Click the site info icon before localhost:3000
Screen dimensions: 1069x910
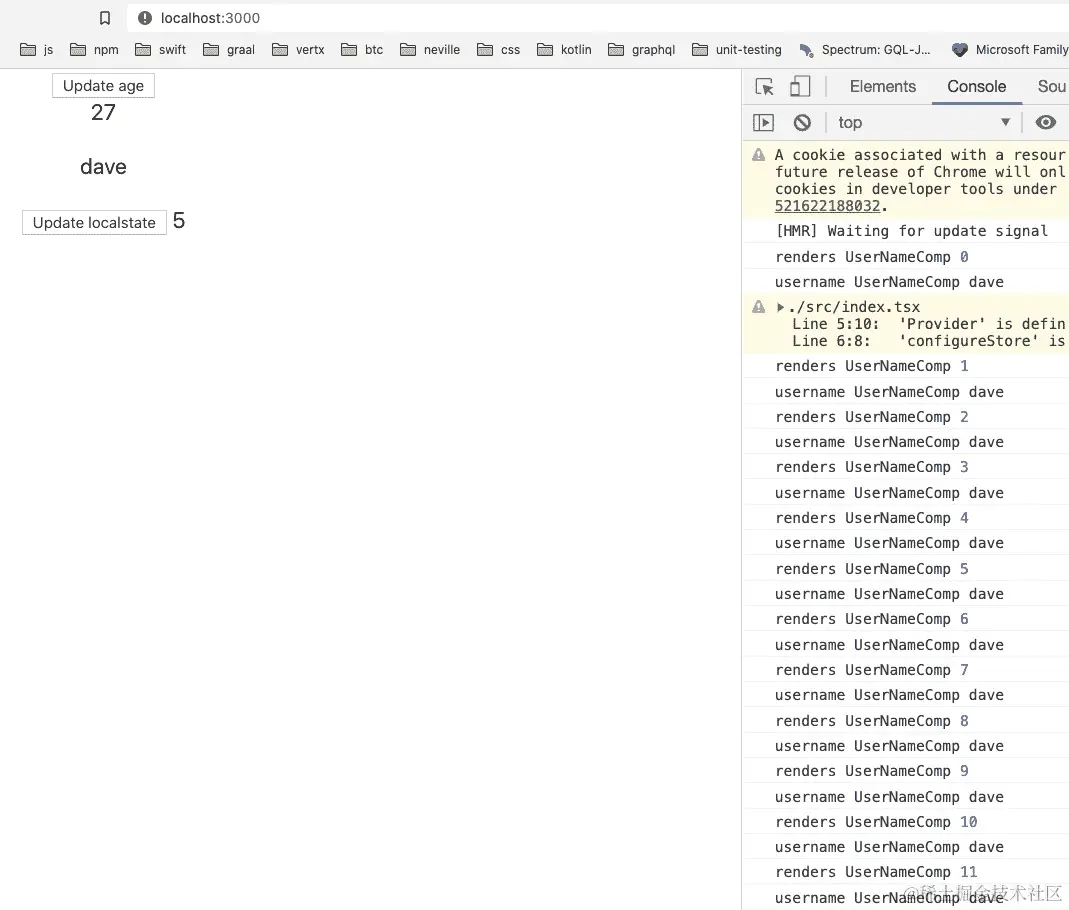click(145, 18)
